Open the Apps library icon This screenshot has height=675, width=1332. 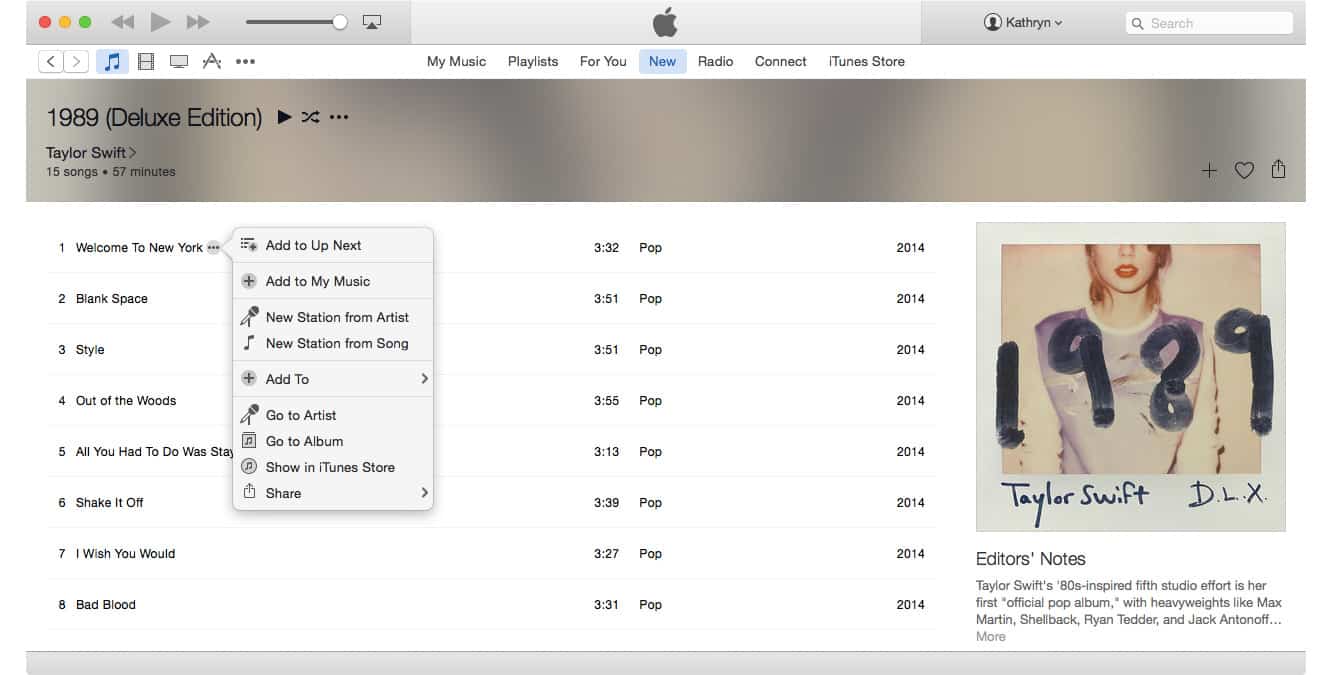(212, 62)
